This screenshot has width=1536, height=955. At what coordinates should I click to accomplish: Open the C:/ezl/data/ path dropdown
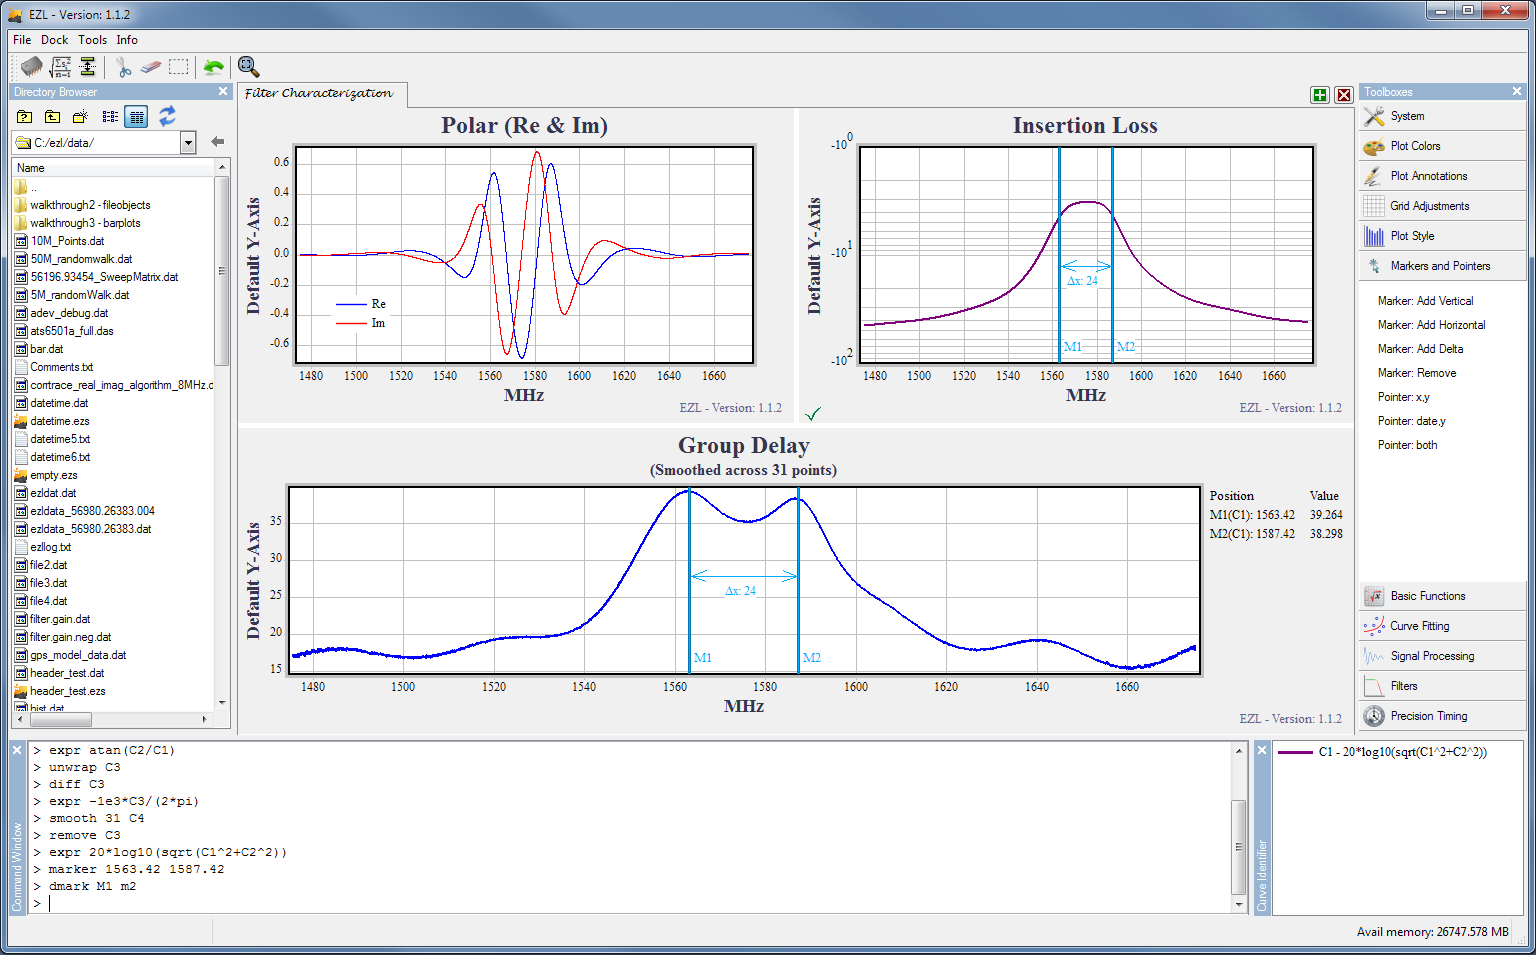[188, 143]
